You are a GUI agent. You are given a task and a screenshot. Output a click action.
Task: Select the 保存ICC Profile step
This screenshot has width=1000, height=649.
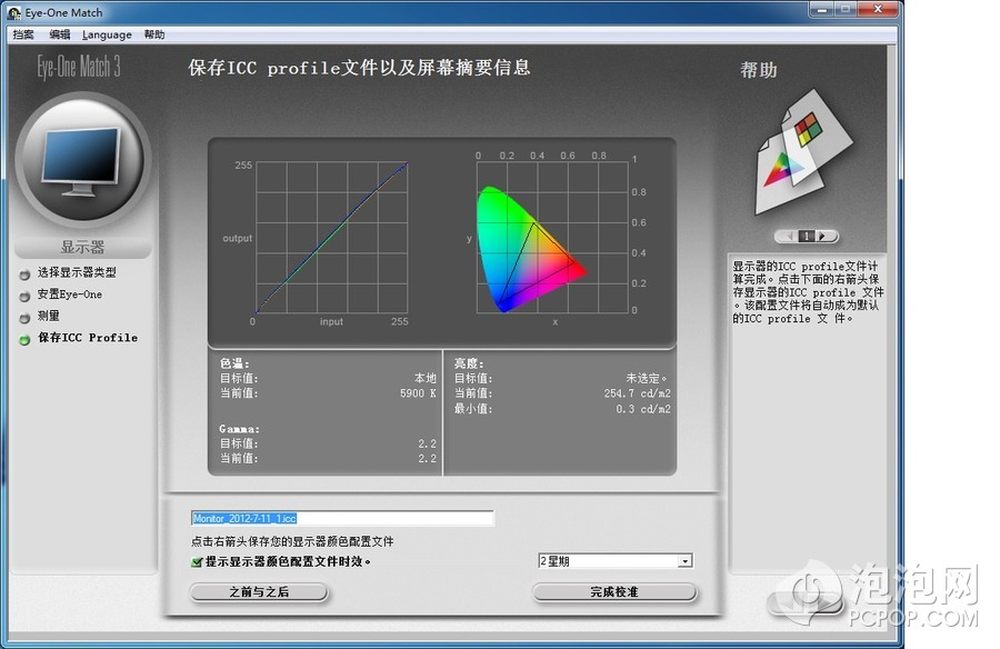87,338
